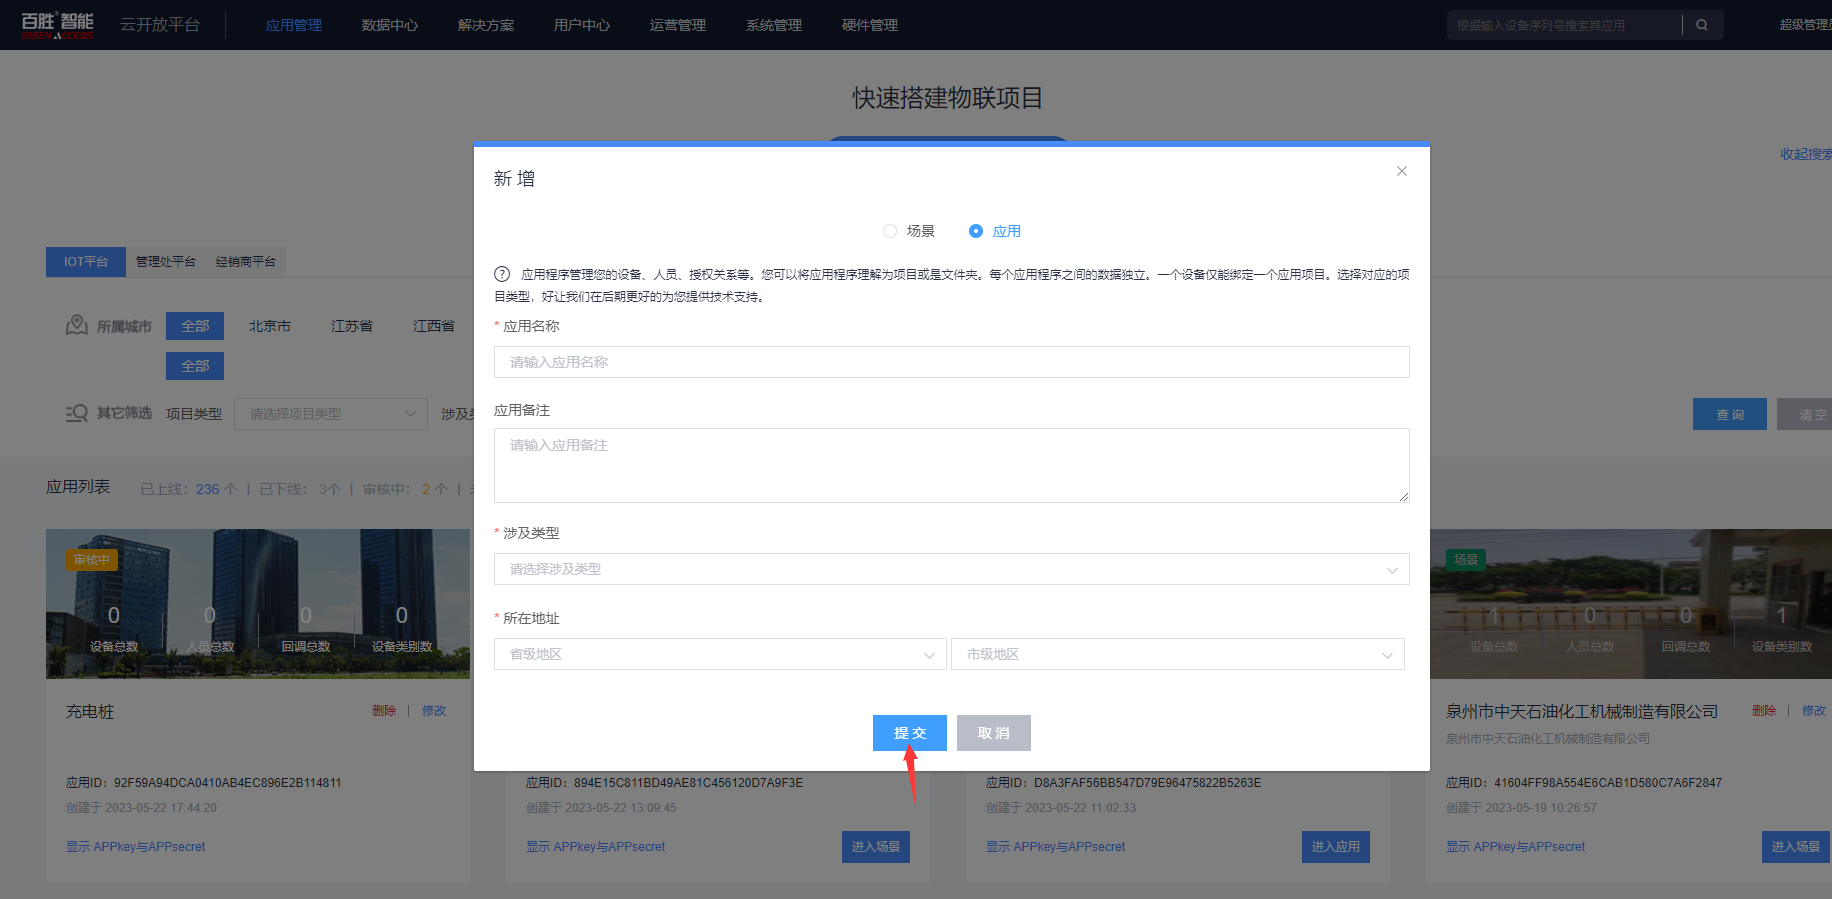The image size is (1832, 899).
Task: Click the 所属城市 location icon
Action: (77, 326)
